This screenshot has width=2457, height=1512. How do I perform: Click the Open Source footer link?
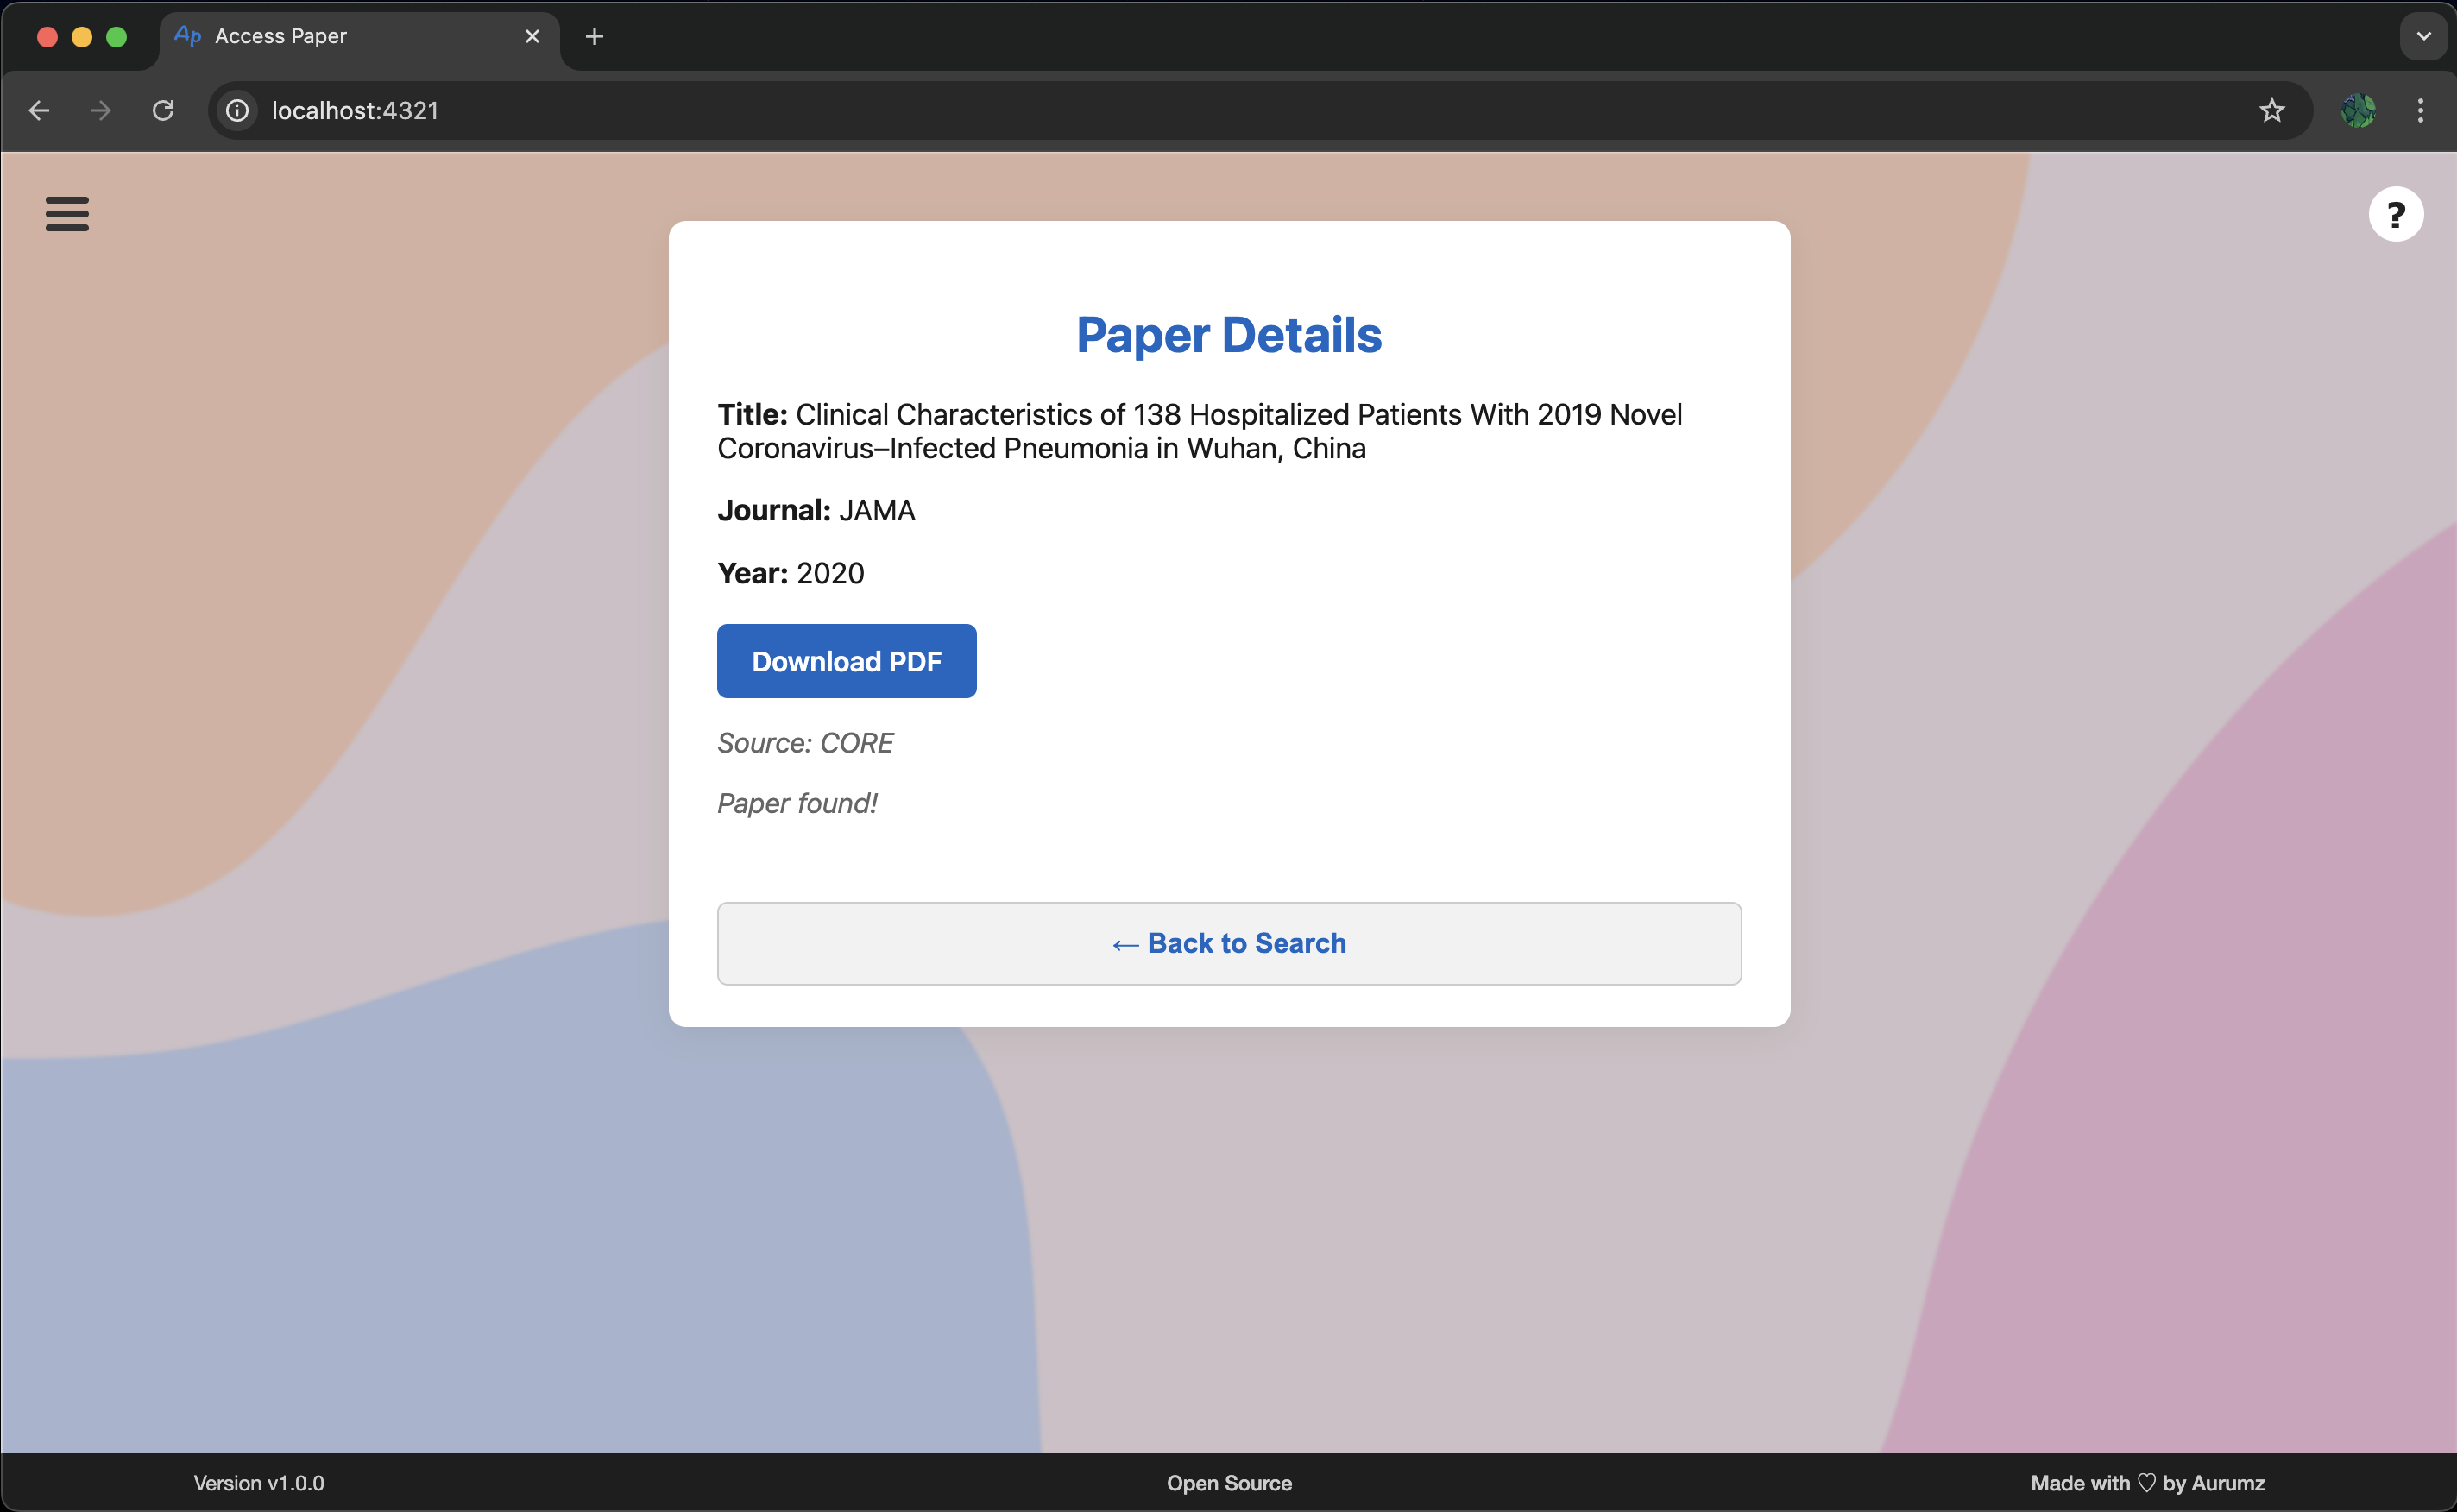(1229, 1483)
